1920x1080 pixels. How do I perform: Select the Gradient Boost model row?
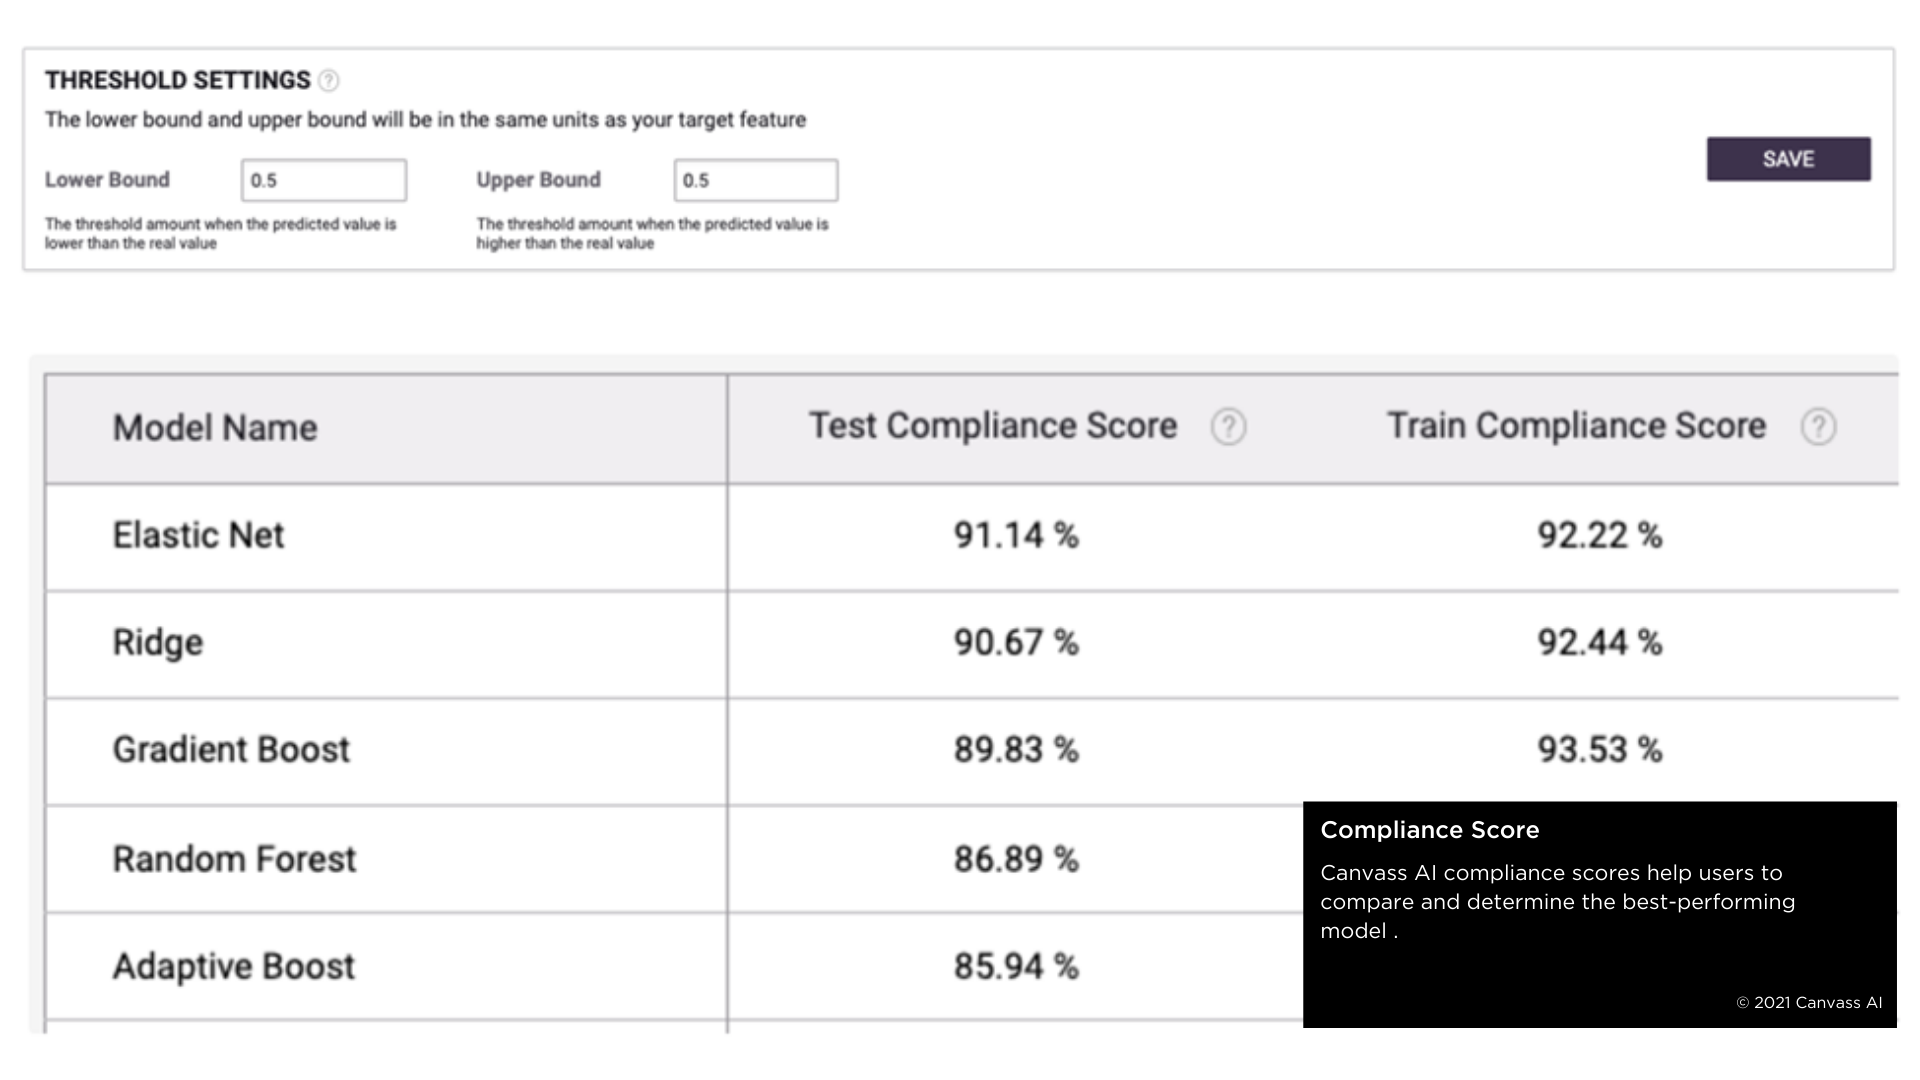click(x=972, y=751)
